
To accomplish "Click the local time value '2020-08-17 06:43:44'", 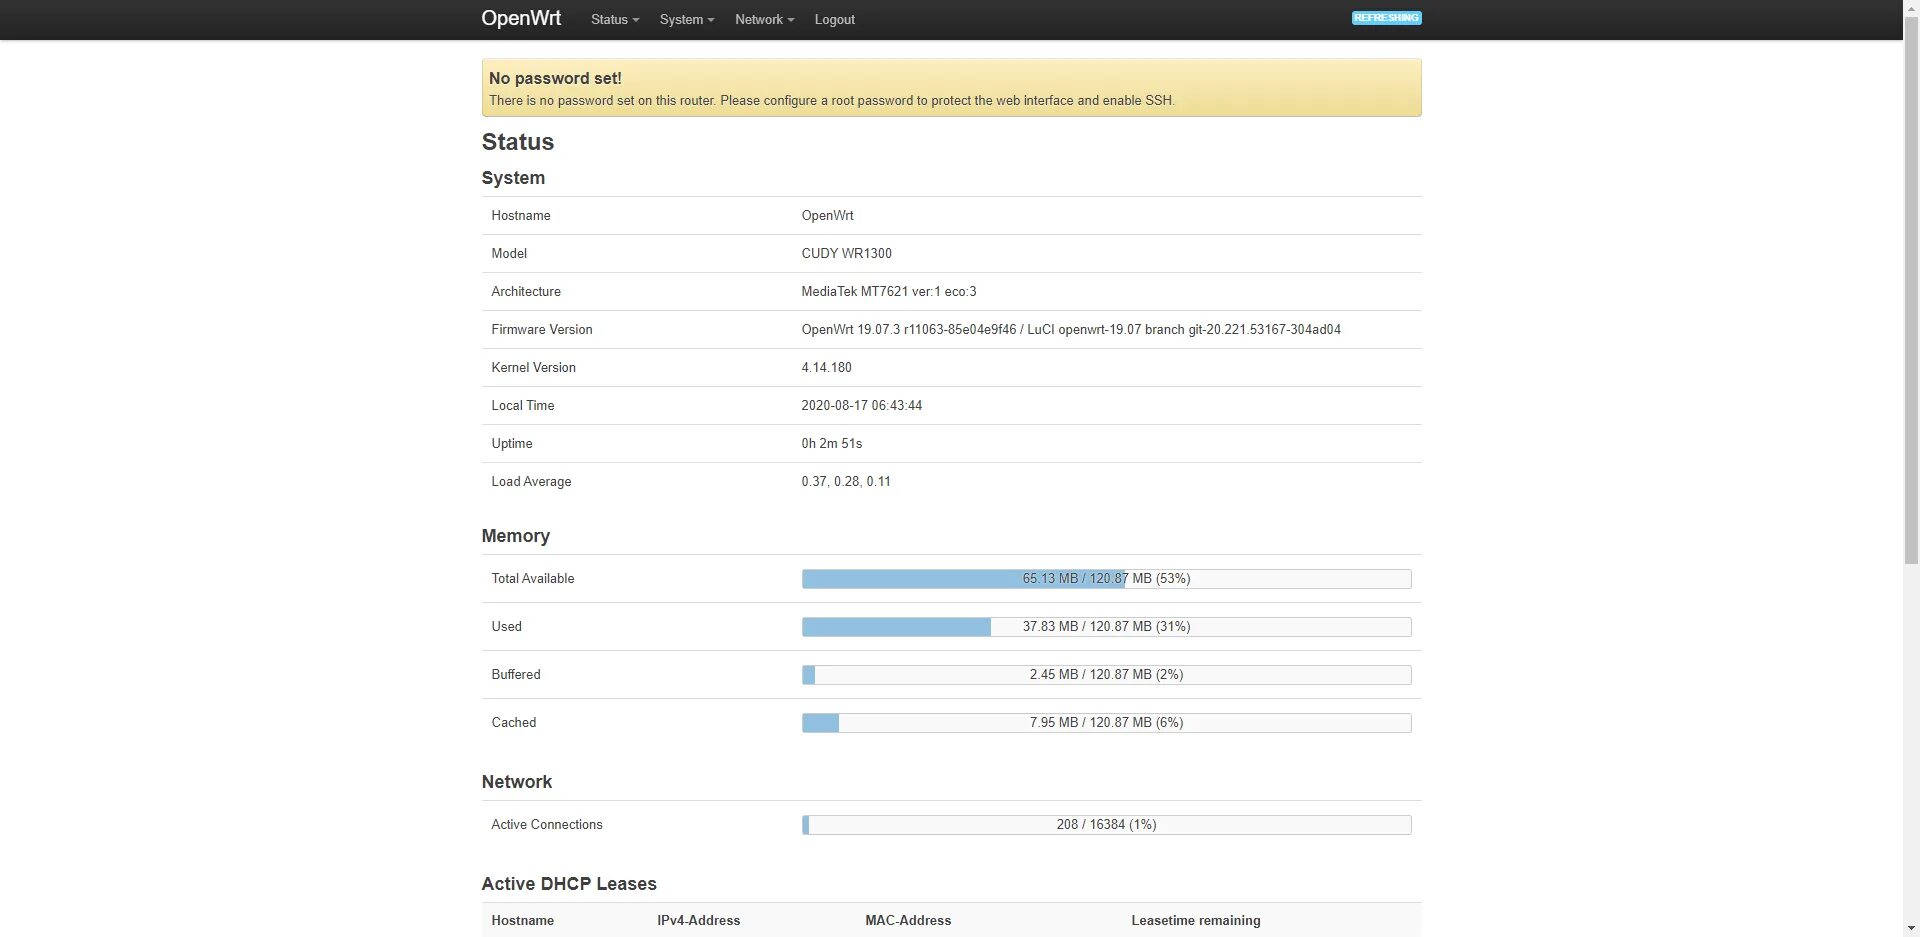I will pos(861,406).
